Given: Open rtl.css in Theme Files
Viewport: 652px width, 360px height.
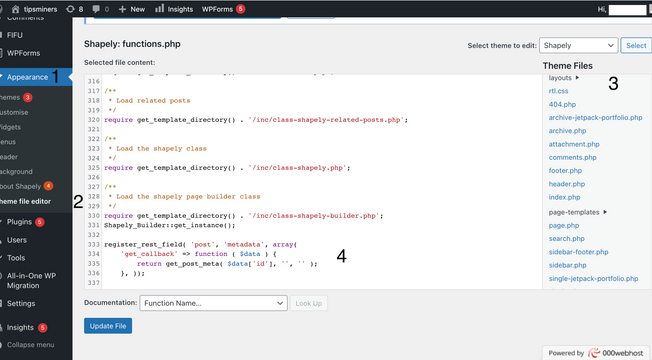Looking at the screenshot, I should point(558,91).
